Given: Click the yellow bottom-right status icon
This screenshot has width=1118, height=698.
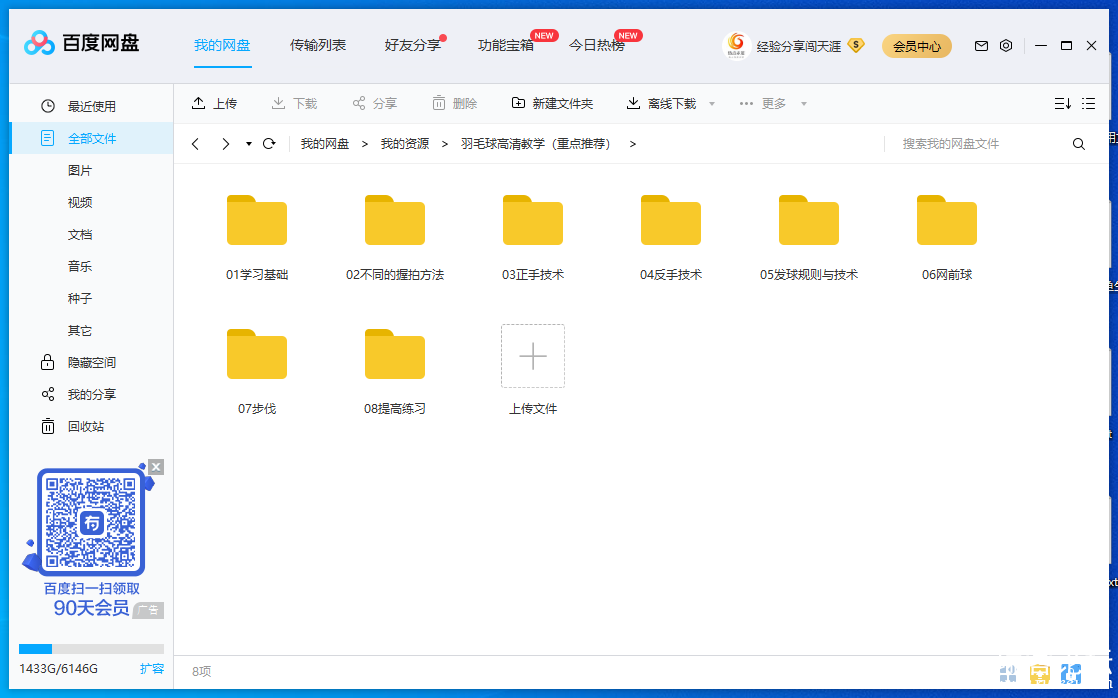Looking at the screenshot, I should 1040,673.
